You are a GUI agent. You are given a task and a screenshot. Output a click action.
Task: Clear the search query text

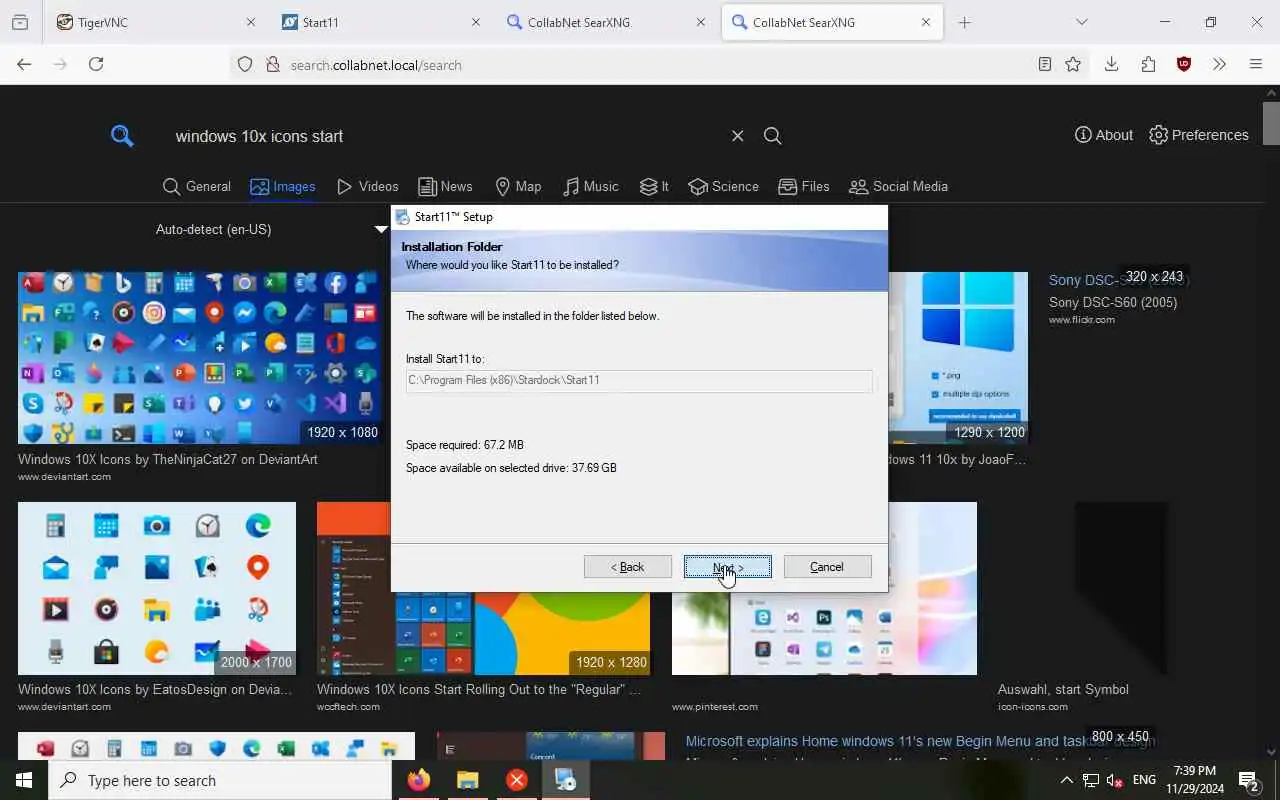(x=737, y=136)
